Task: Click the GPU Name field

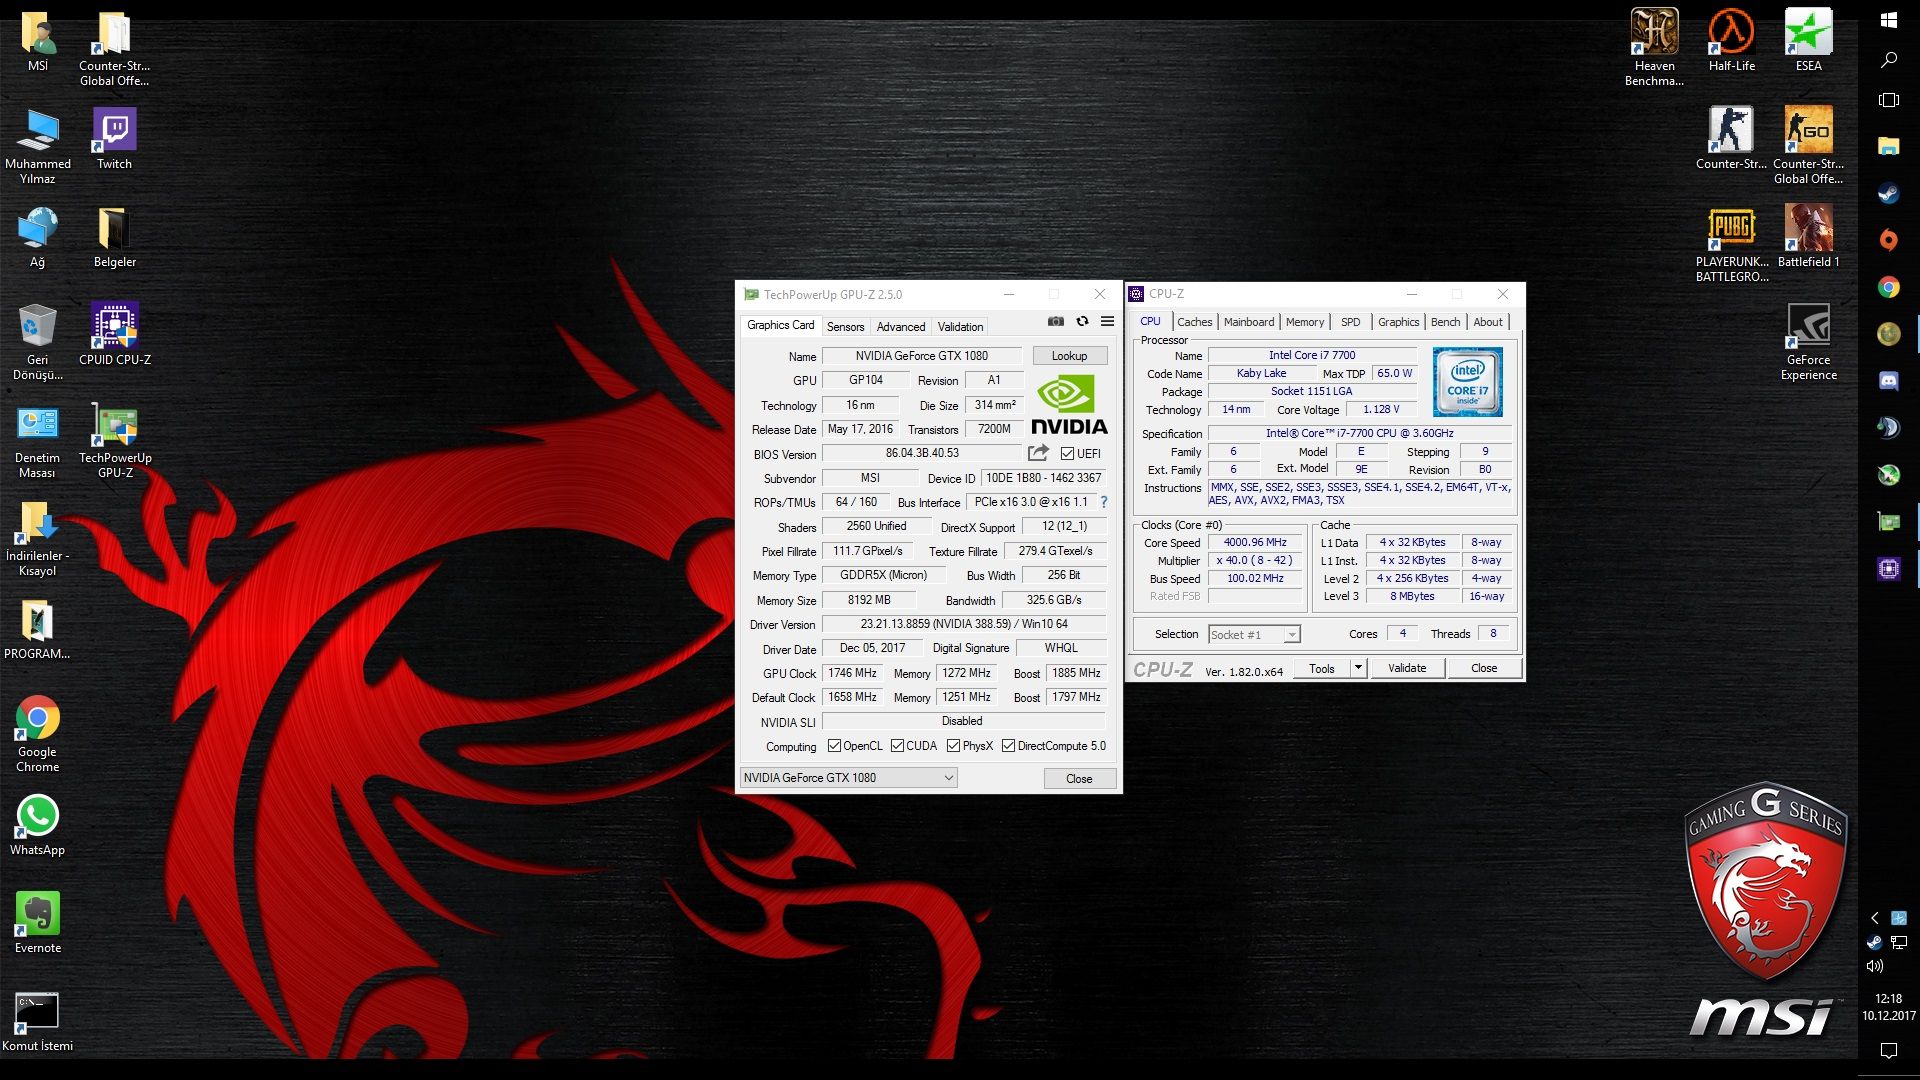Action: (x=921, y=356)
